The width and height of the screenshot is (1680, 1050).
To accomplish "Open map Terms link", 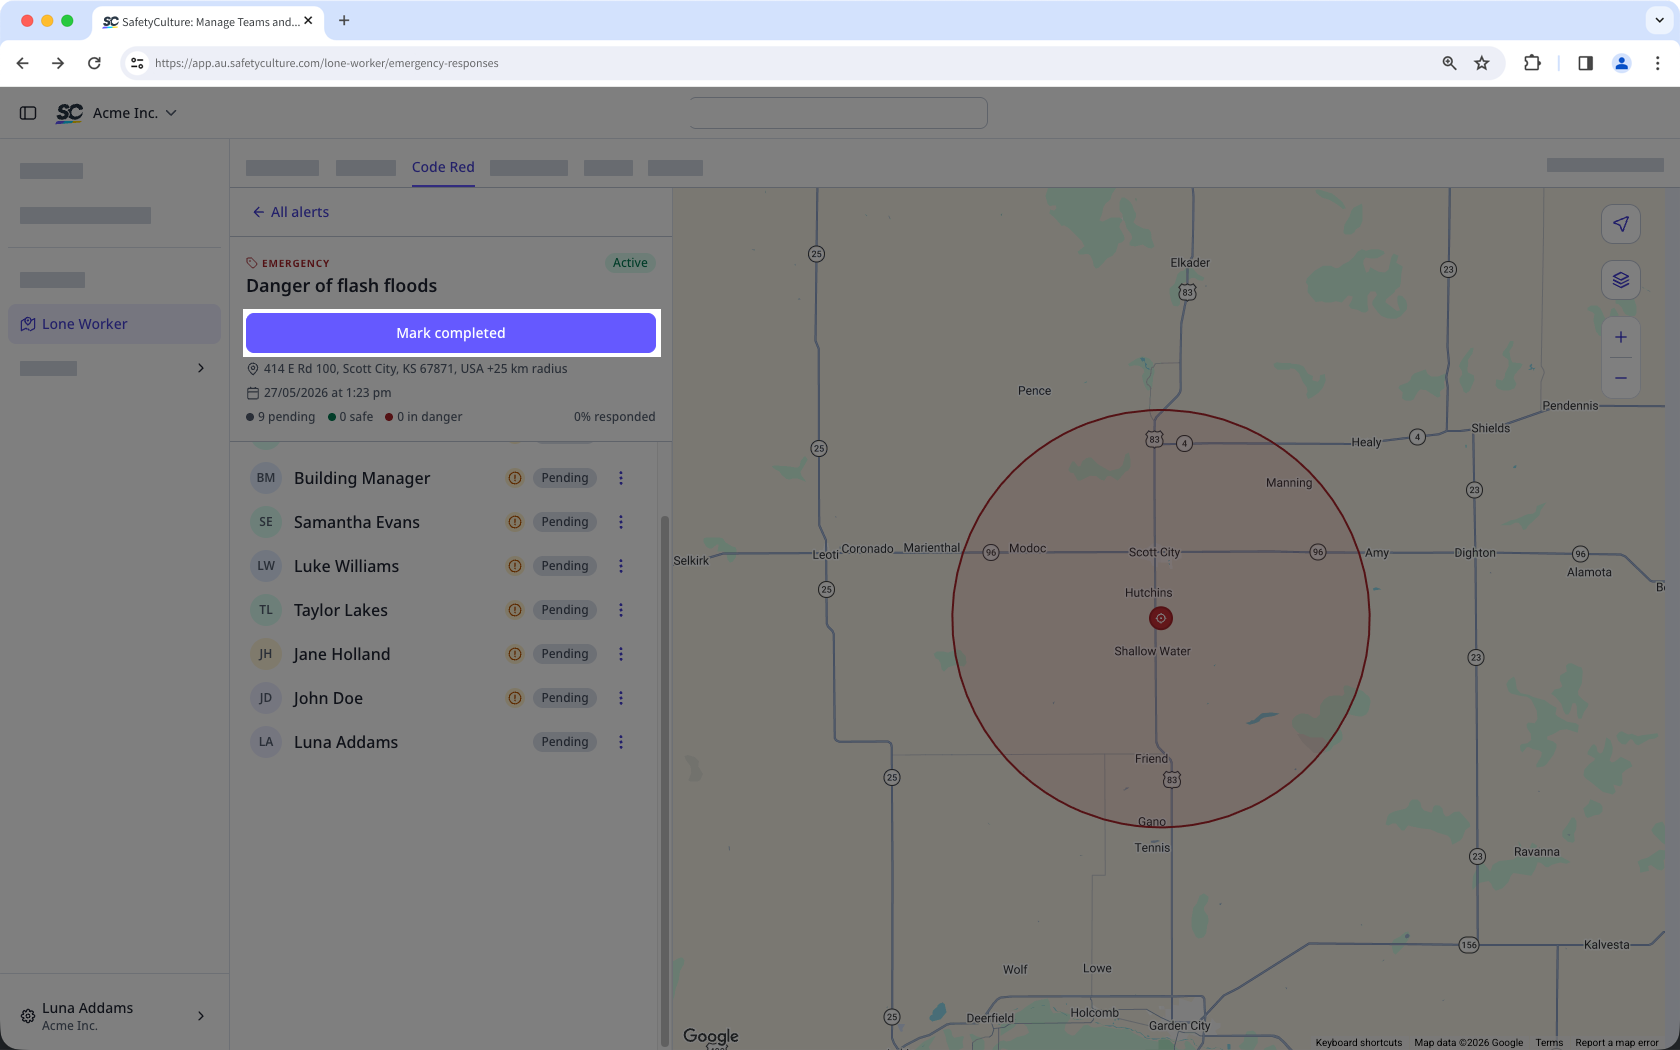I will (x=1549, y=1043).
